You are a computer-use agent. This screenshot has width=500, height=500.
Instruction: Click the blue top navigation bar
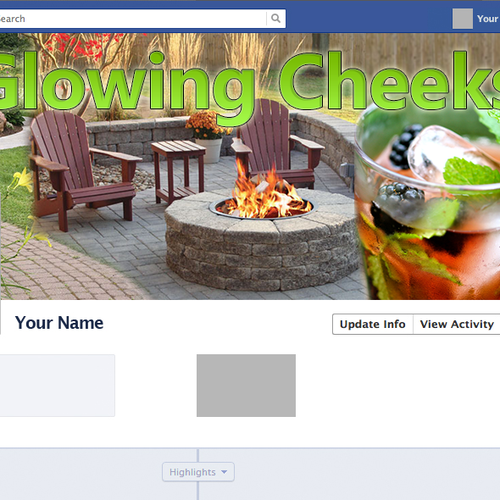(367, 17)
